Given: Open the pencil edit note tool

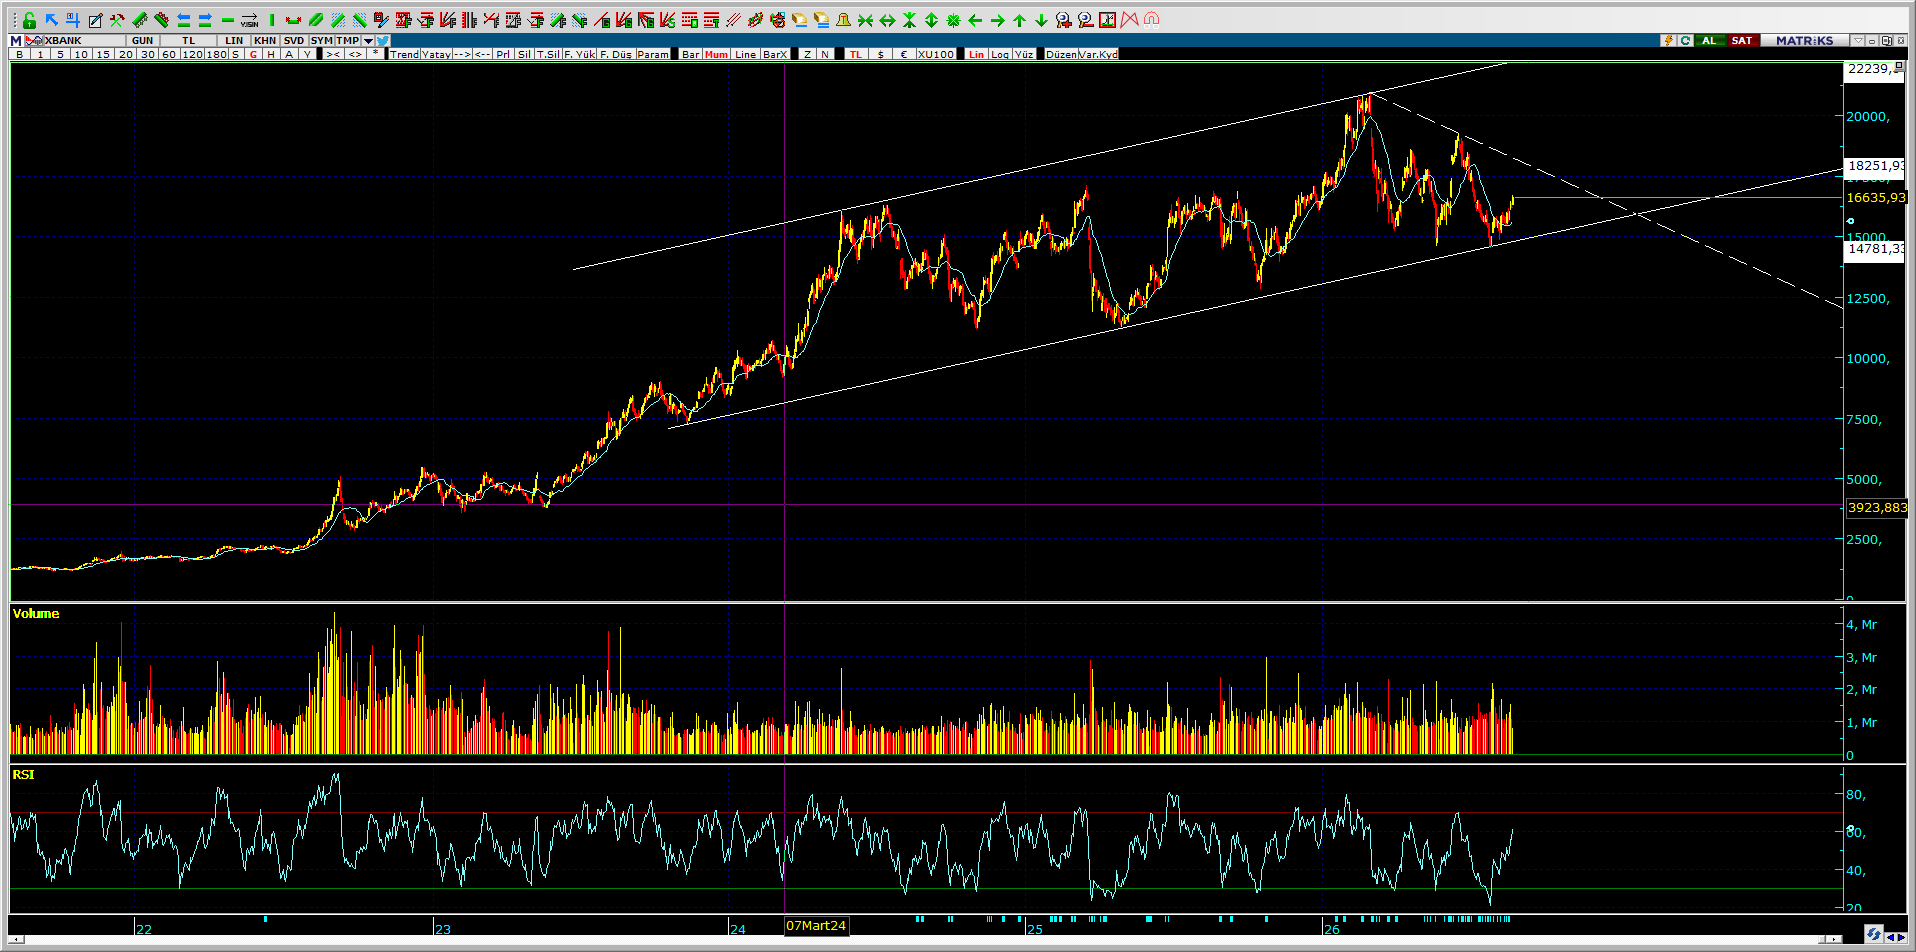Looking at the screenshot, I should click(x=95, y=20).
